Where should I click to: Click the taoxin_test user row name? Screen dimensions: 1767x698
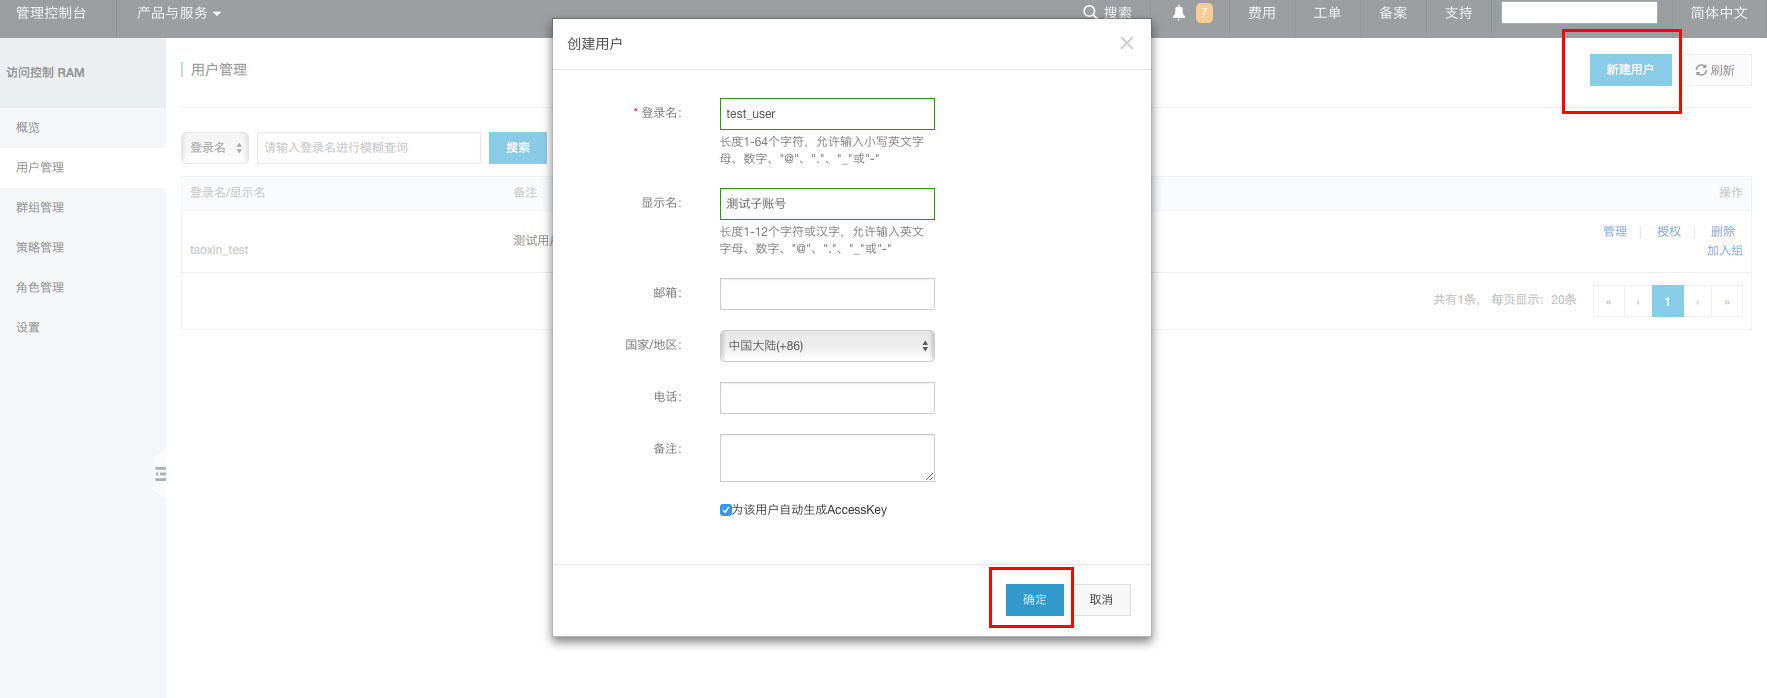pyautogui.click(x=219, y=250)
